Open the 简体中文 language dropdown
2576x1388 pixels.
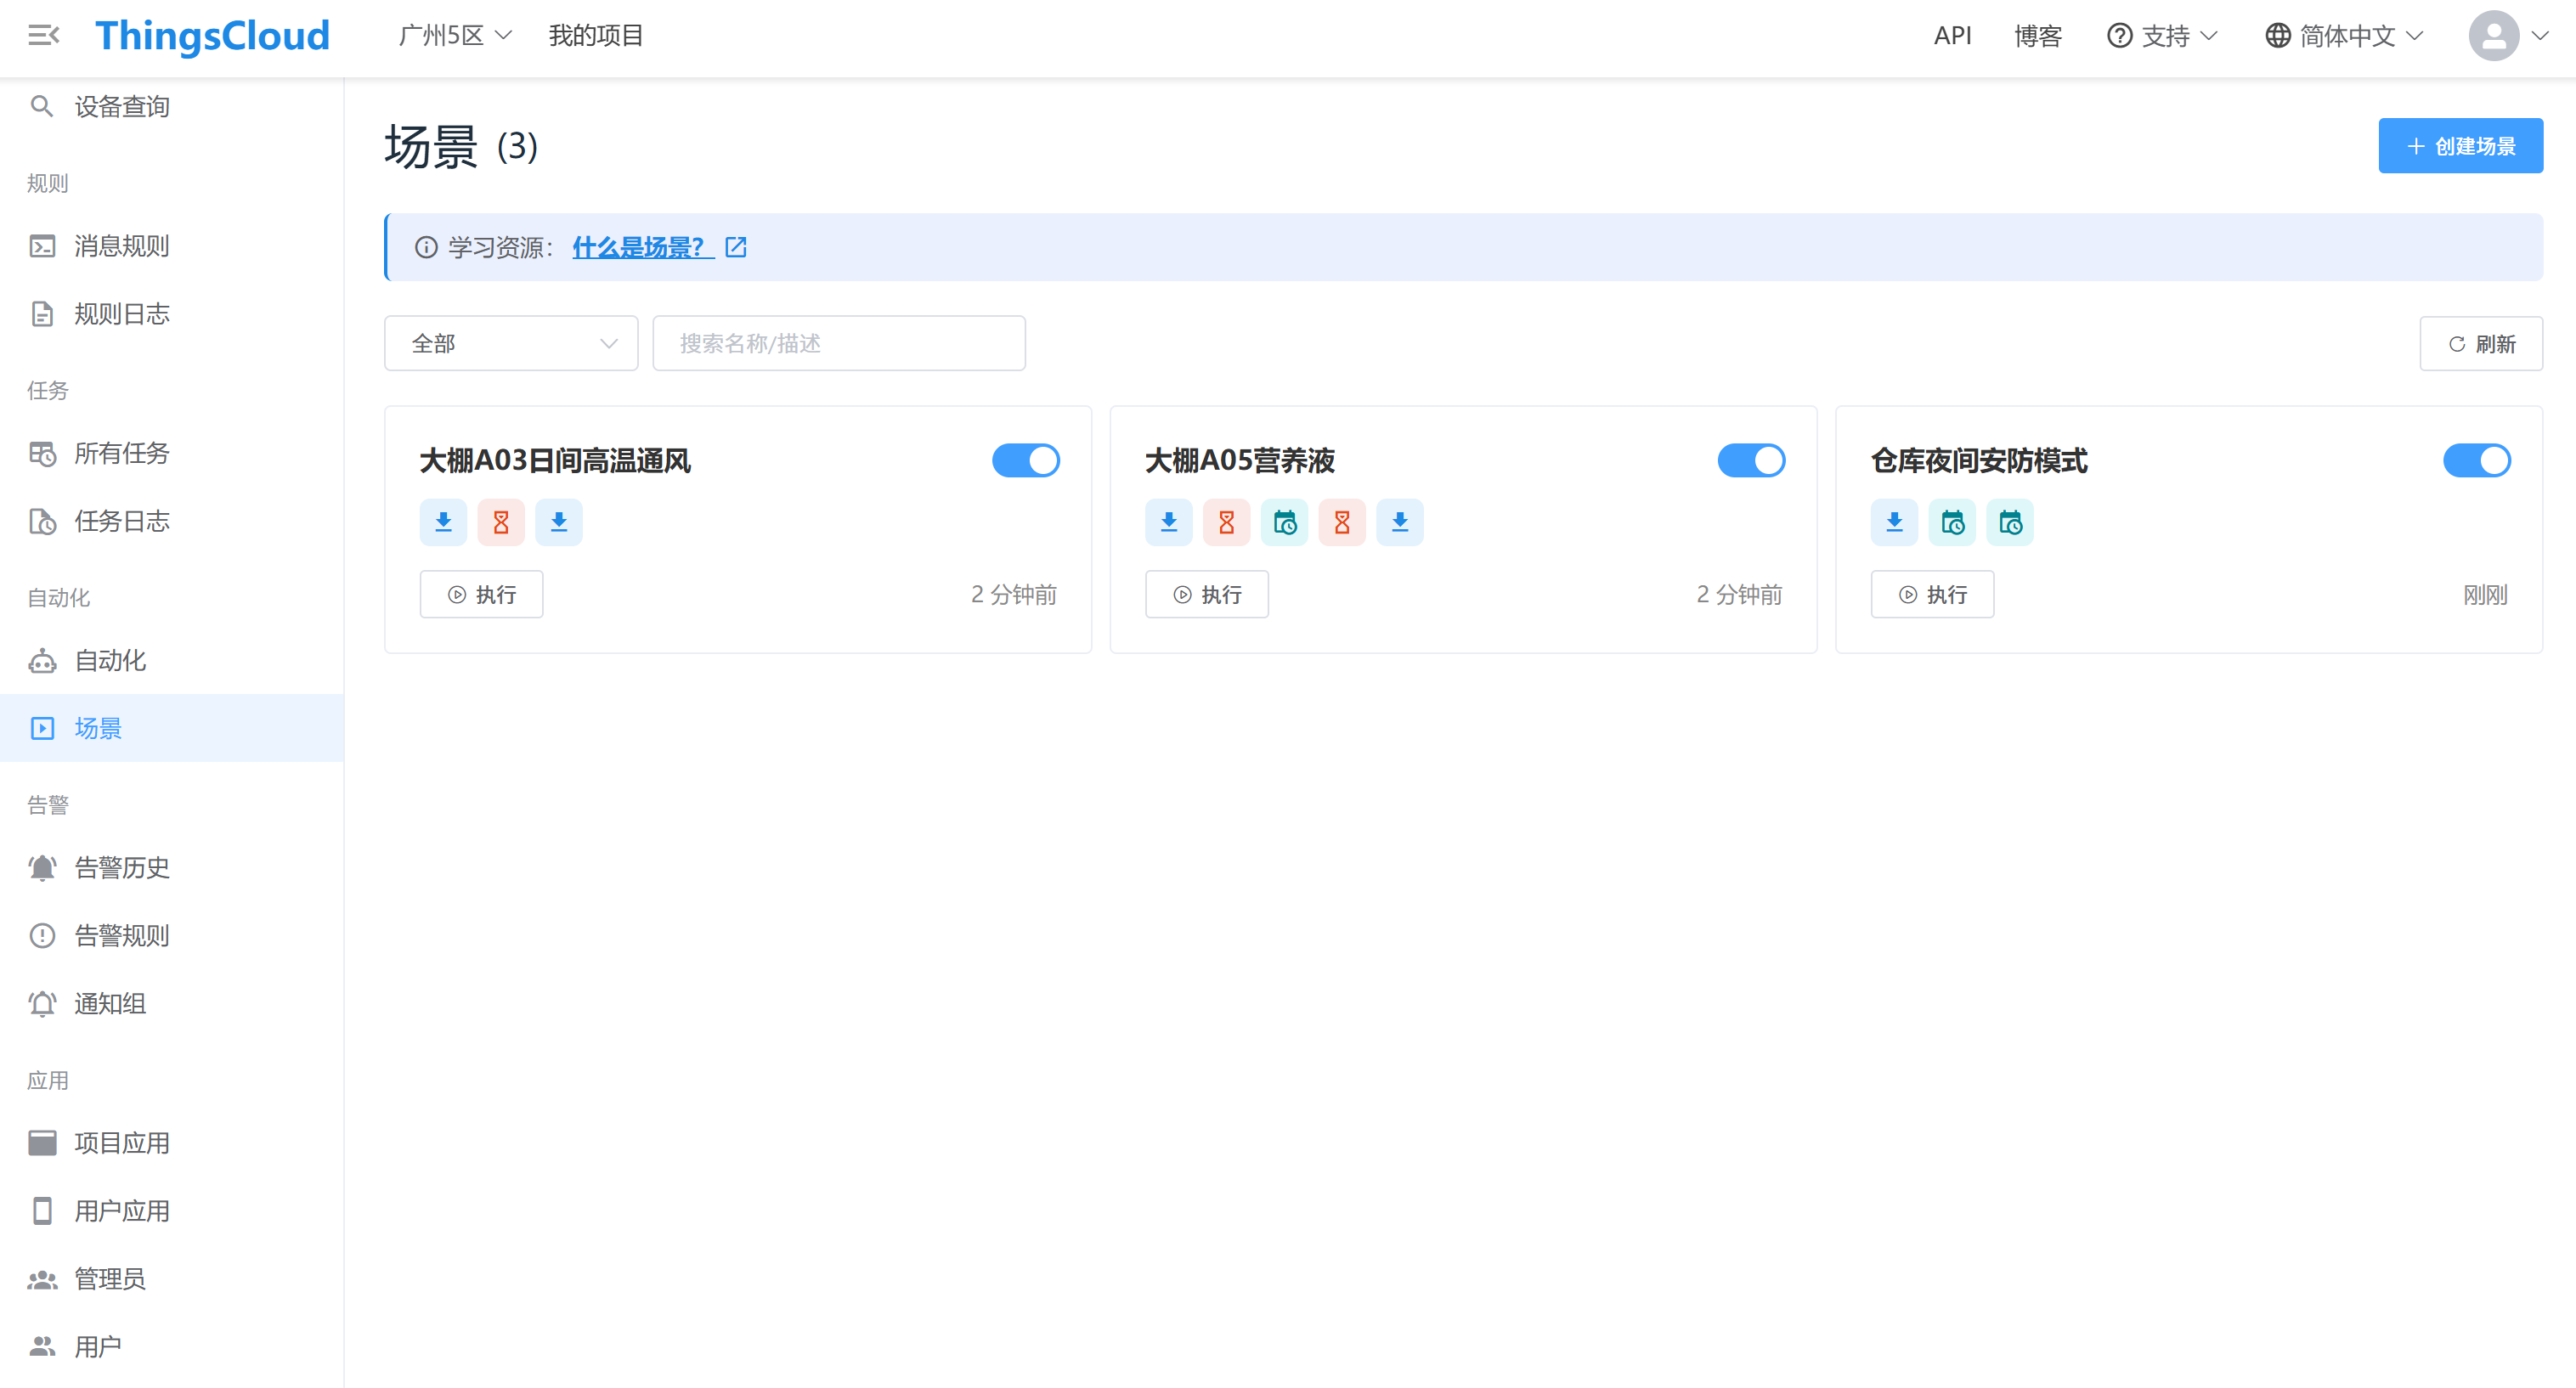coord(2344,36)
